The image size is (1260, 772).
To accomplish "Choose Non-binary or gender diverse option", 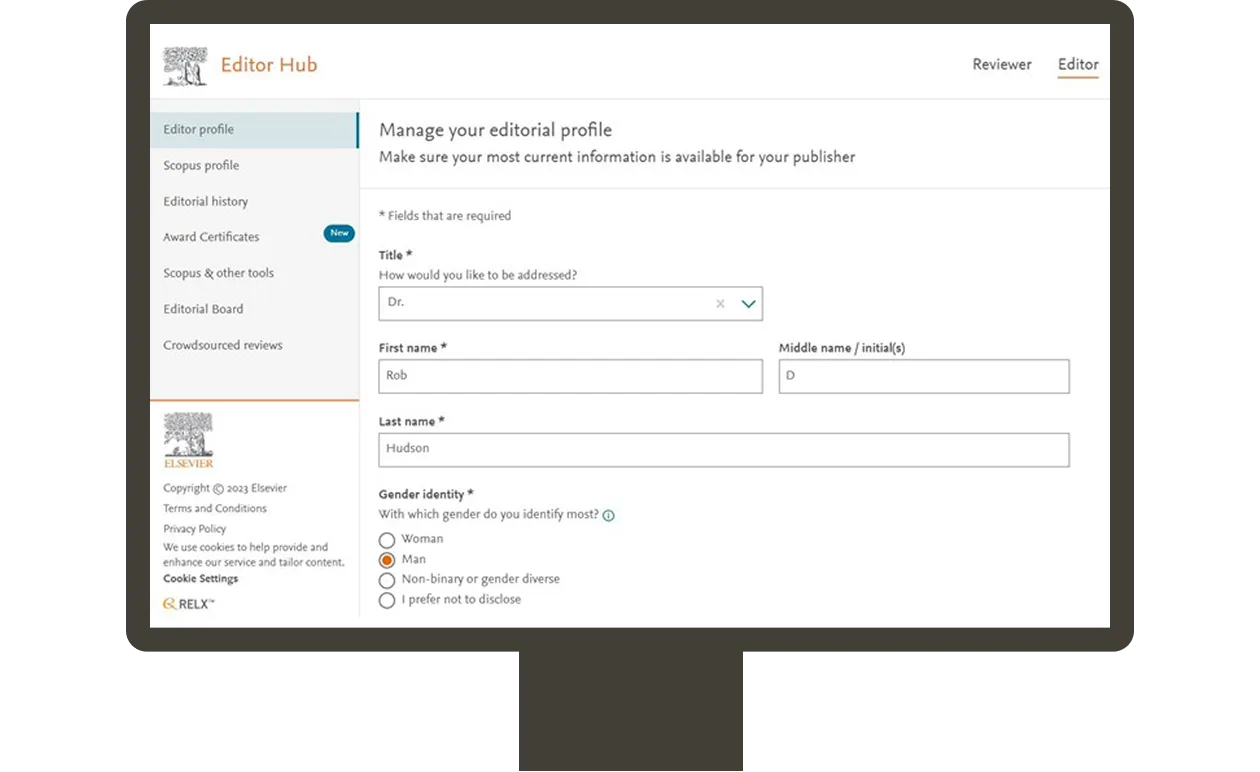I will [x=387, y=580].
